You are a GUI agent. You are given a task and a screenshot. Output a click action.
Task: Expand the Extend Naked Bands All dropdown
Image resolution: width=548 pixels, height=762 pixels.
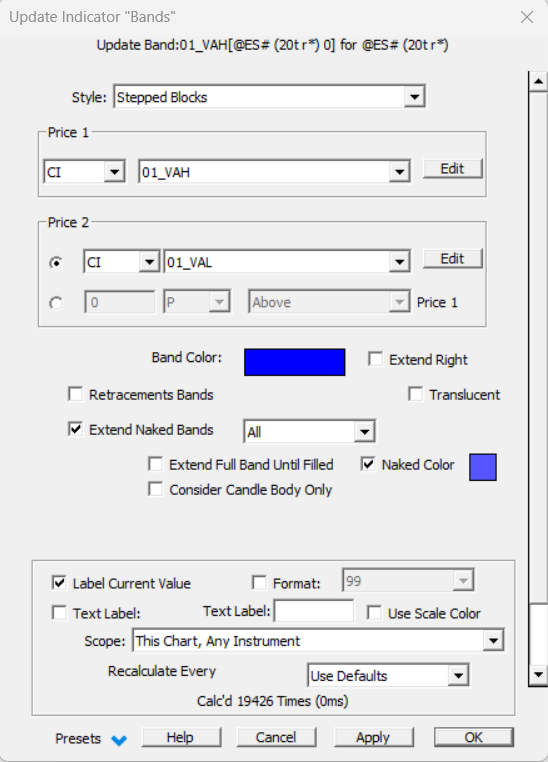pyautogui.click(x=364, y=431)
